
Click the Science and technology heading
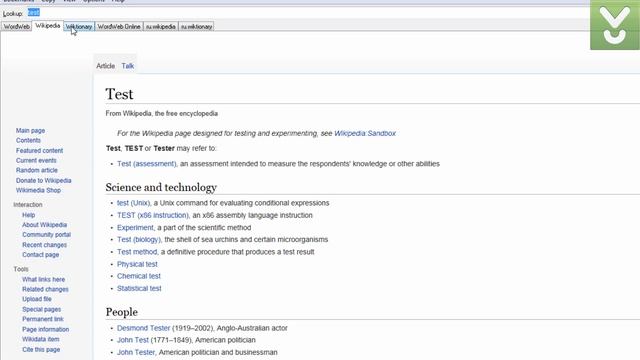click(x=161, y=187)
